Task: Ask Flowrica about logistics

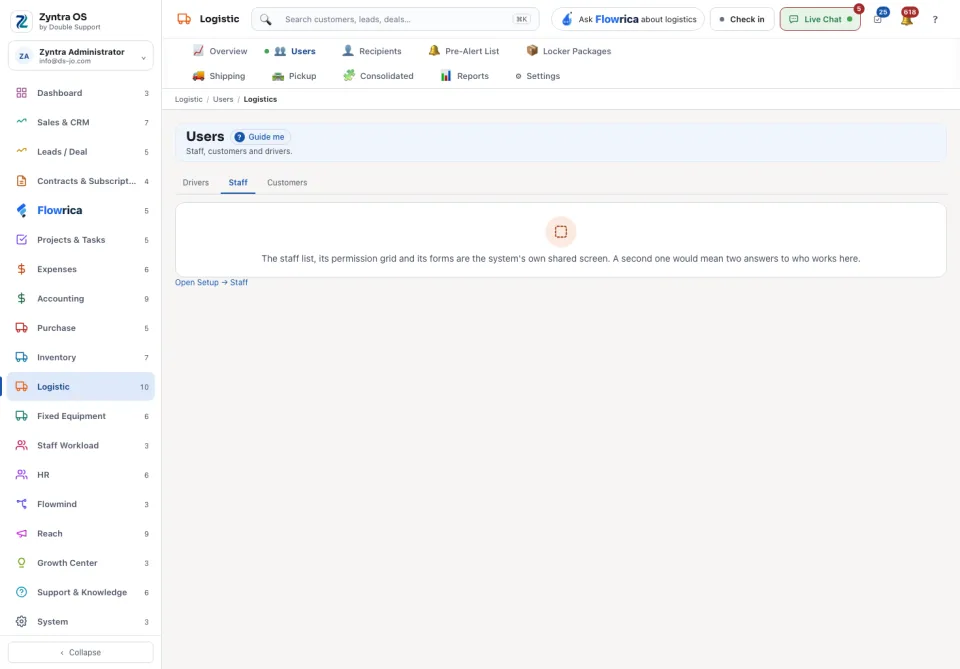Action: 628,20
